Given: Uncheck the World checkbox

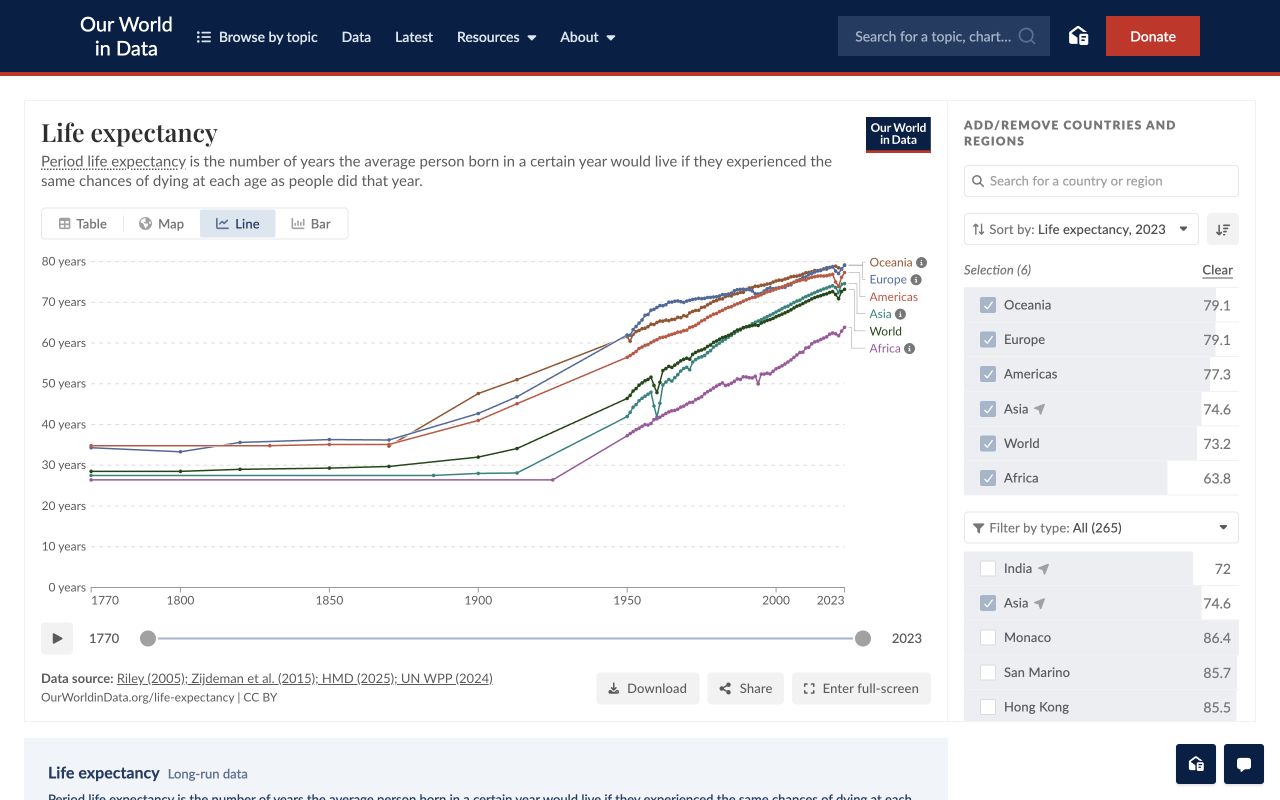Looking at the screenshot, I should coord(988,443).
